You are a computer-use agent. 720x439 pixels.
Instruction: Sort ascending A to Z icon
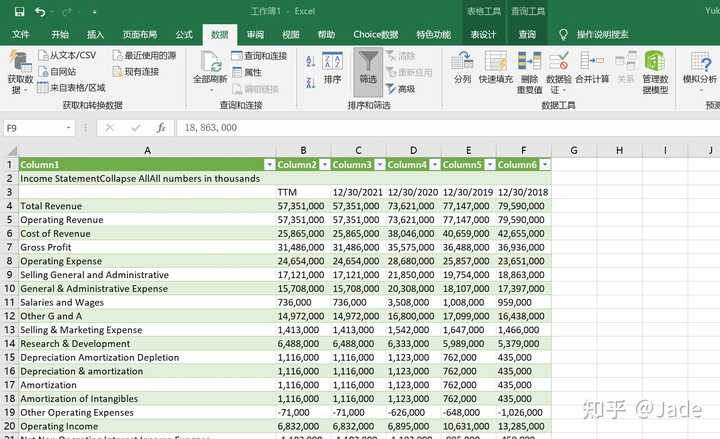310,62
